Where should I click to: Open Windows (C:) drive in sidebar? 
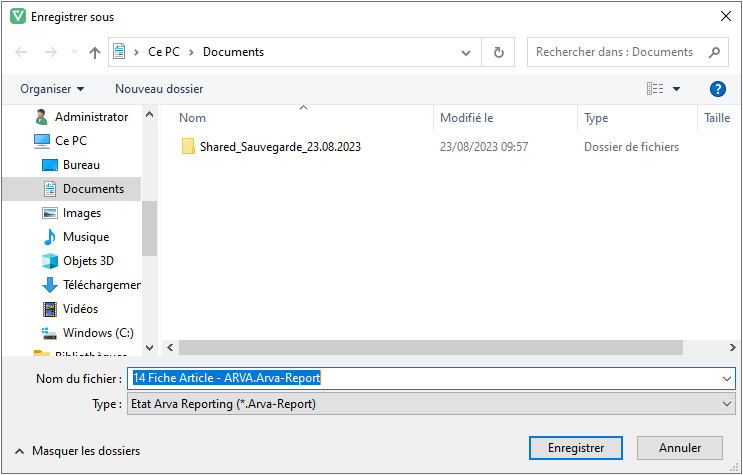[88, 333]
